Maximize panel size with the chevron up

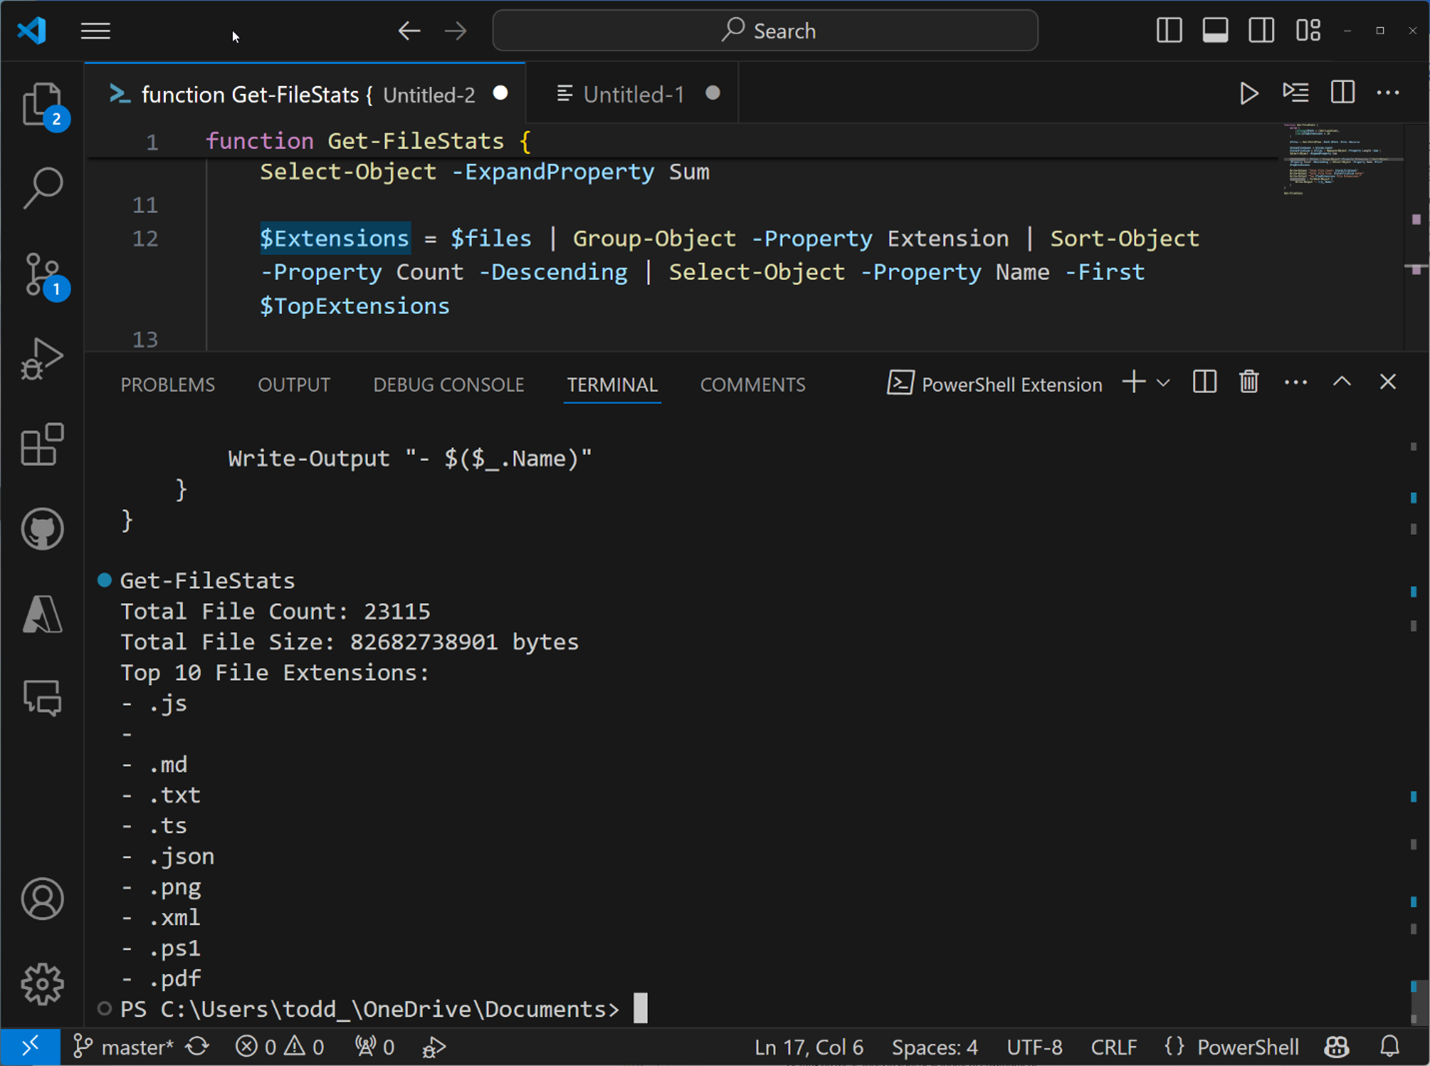coord(1342,382)
